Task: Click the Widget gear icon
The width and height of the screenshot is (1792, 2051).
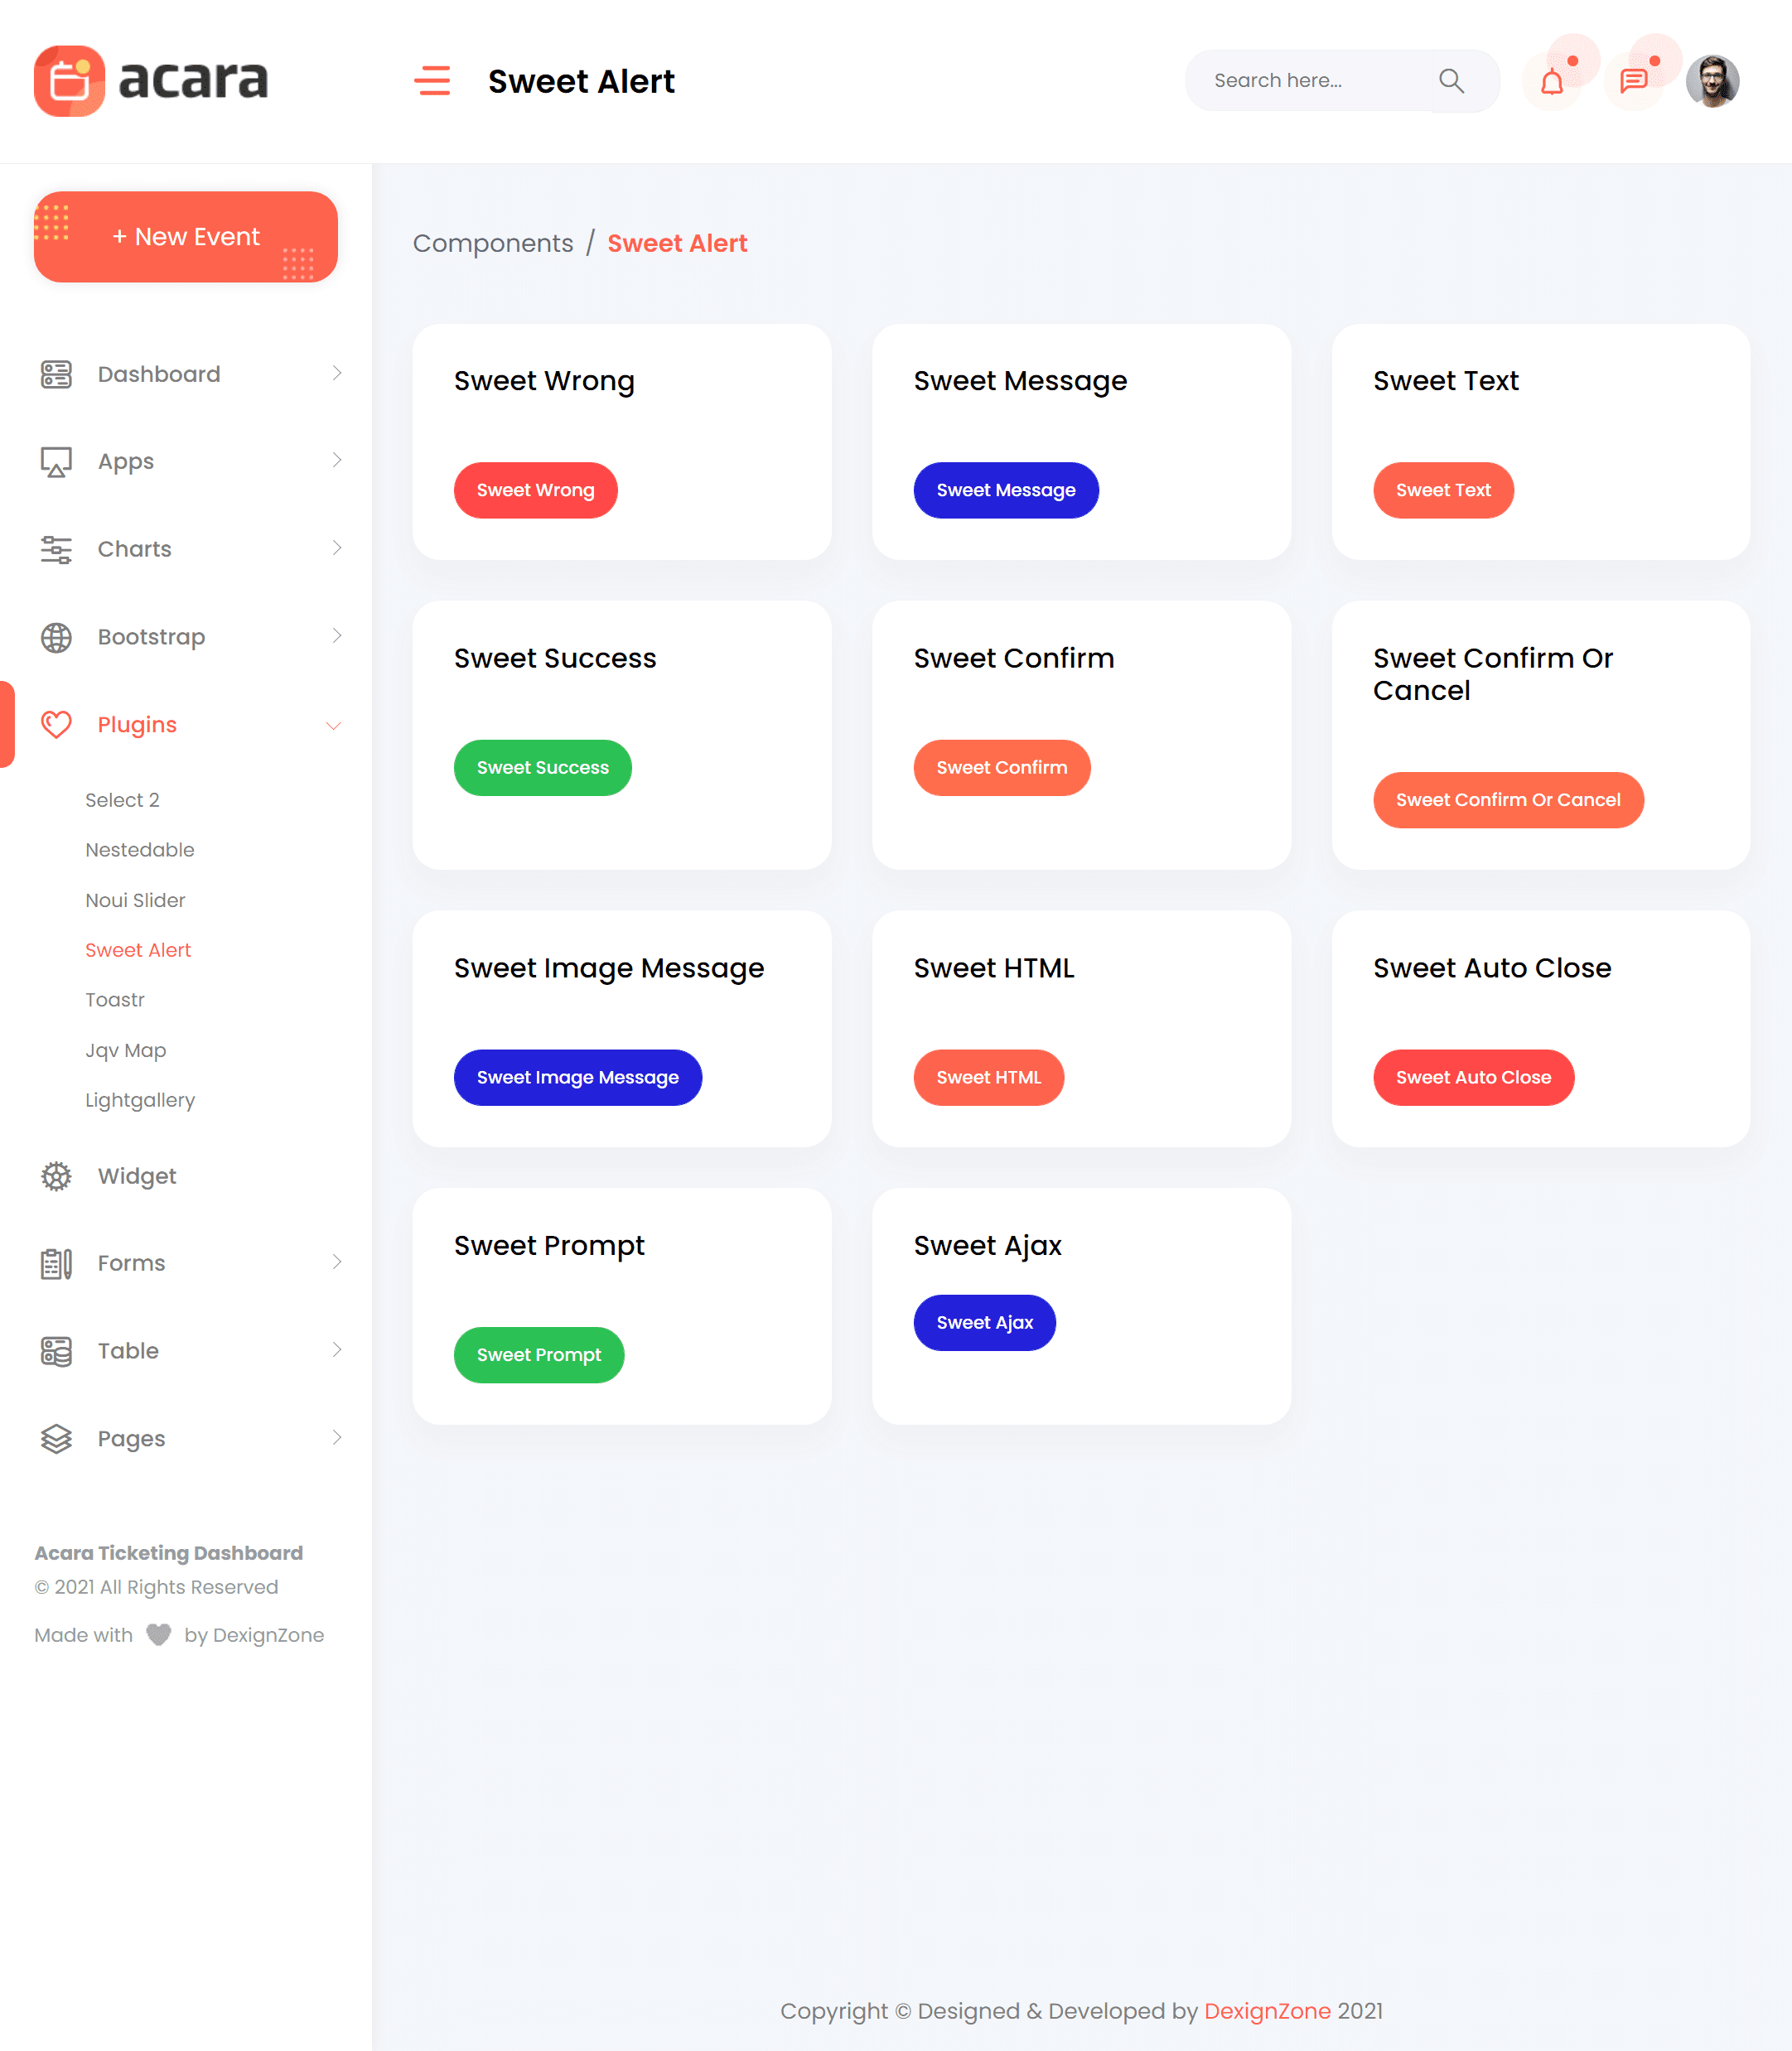Action: 56,1176
